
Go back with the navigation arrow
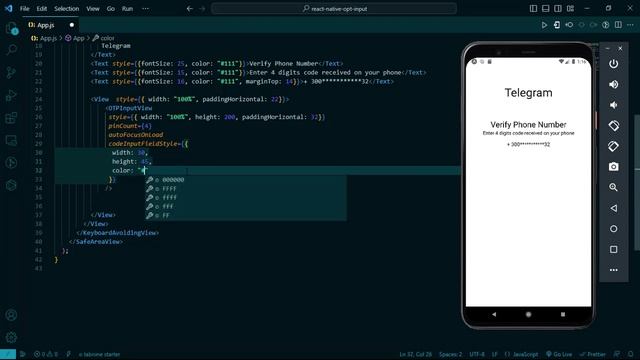point(189,9)
